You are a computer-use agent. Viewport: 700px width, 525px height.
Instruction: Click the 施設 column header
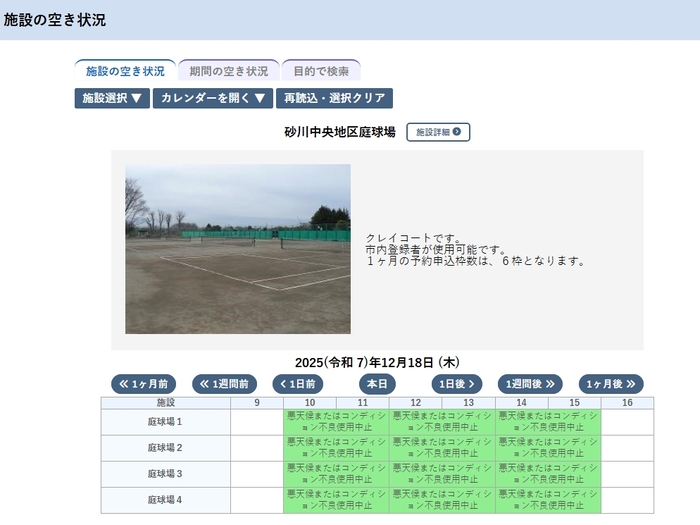166,403
